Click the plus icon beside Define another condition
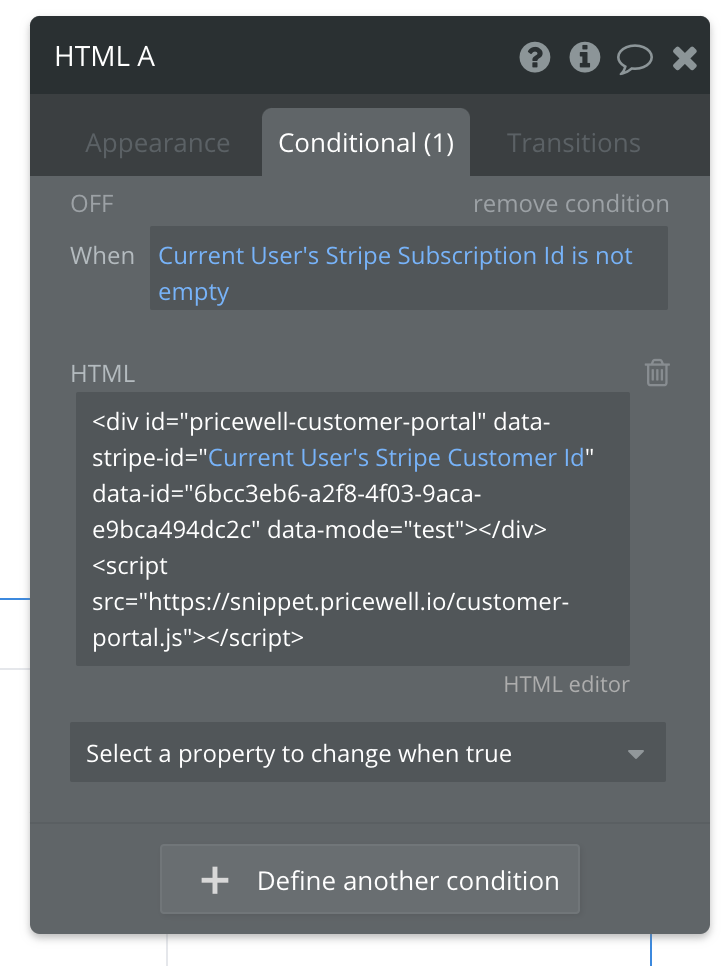 click(x=215, y=881)
